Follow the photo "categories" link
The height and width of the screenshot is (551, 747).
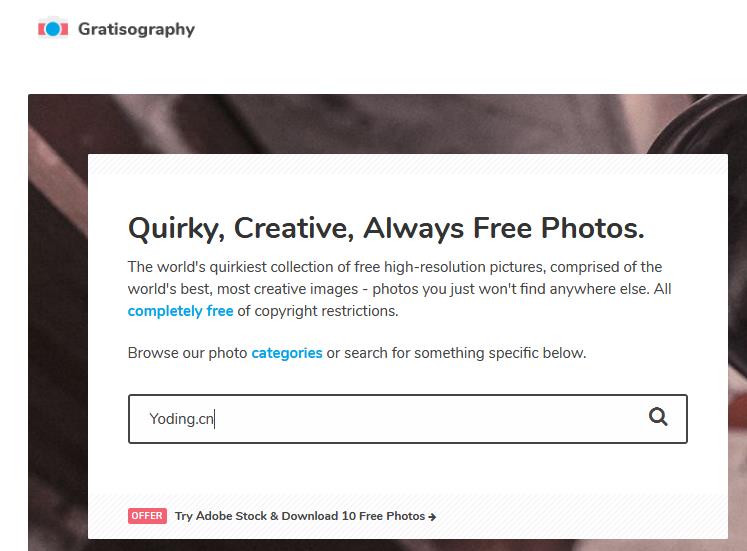287,353
